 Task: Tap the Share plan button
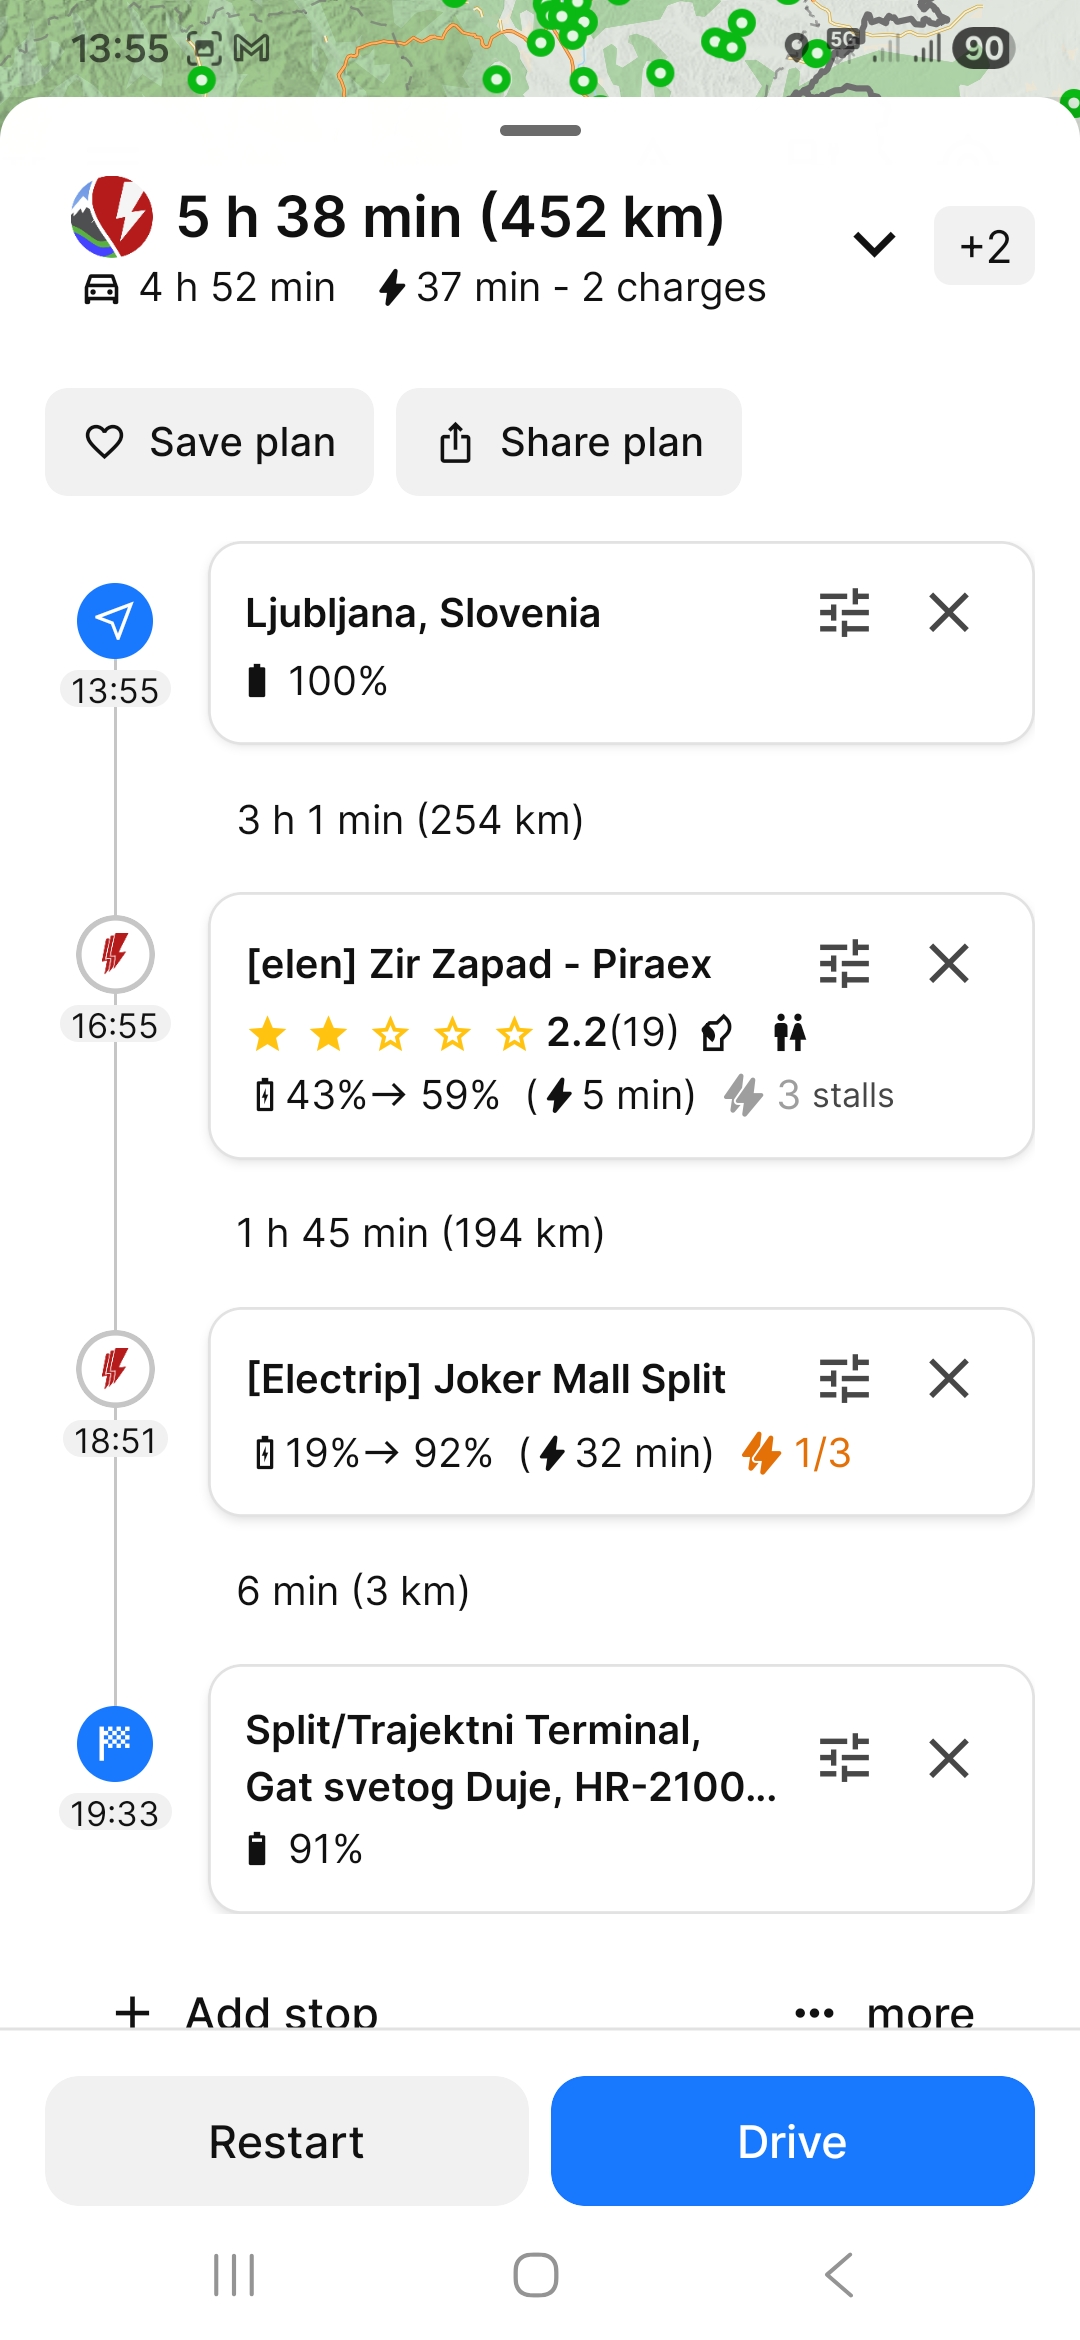(569, 442)
